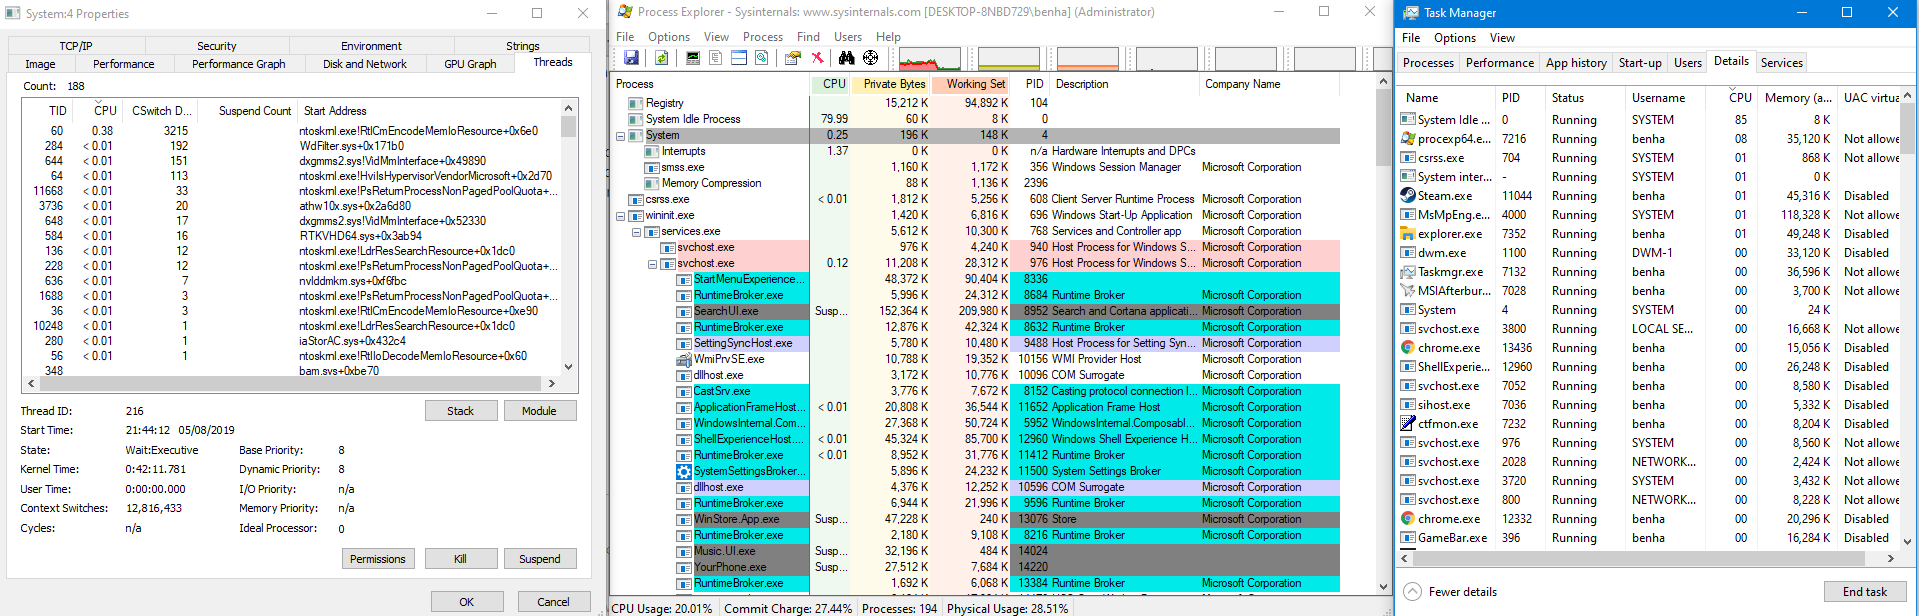The height and width of the screenshot is (616, 1919).
Task: Click OK in System Properties dialog
Action: pyautogui.click(x=467, y=602)
